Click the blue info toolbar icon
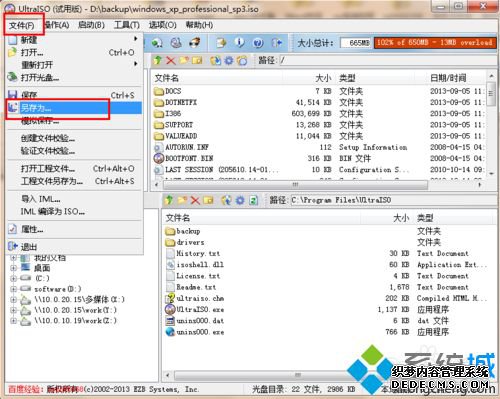Screen dimensions: 500x399 tap(239, 43)
